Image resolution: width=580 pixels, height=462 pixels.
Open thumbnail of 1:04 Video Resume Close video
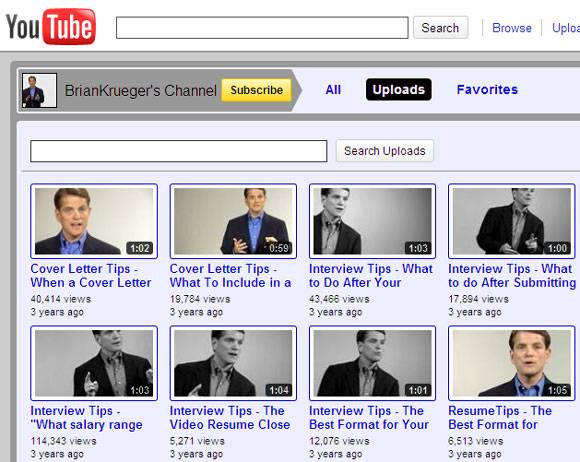click(233, 363)
